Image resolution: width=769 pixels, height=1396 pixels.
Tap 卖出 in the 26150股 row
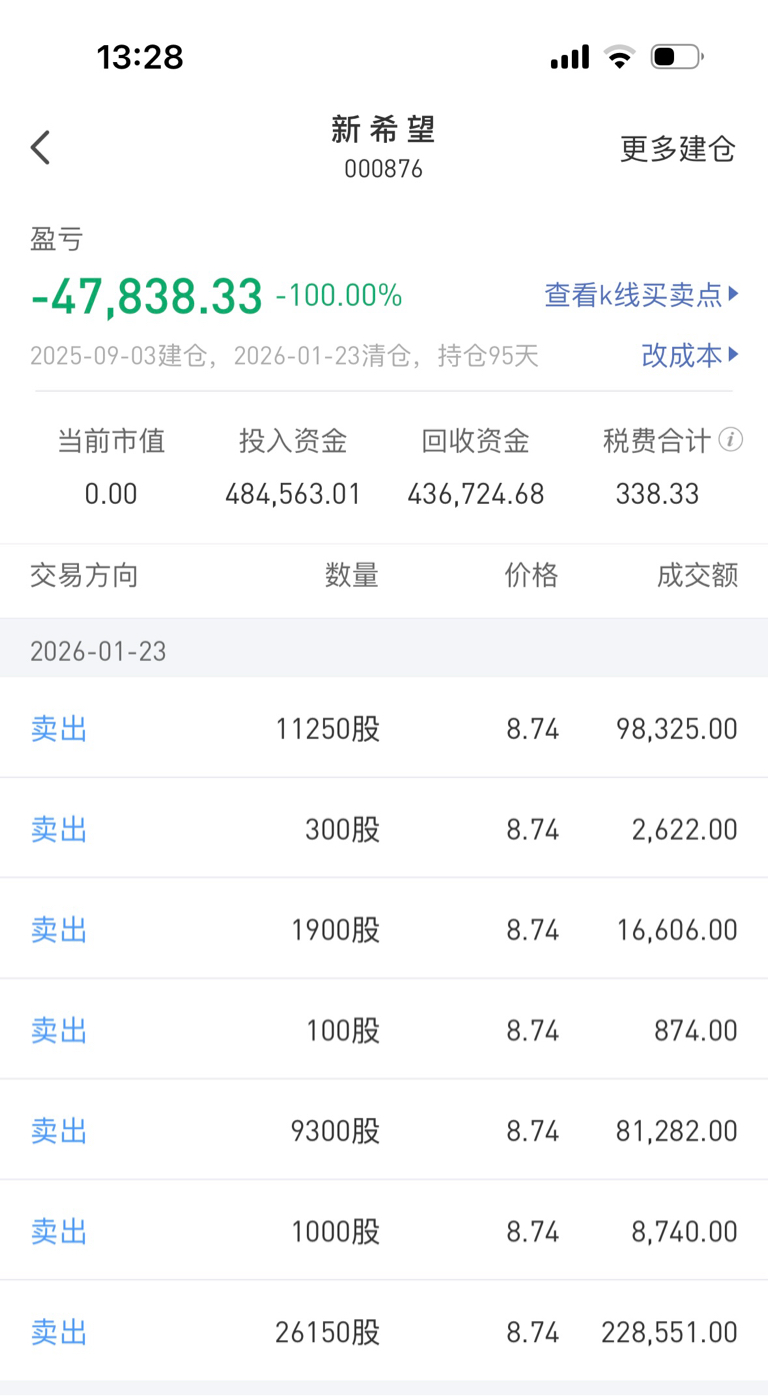(x=59, y=1332)
